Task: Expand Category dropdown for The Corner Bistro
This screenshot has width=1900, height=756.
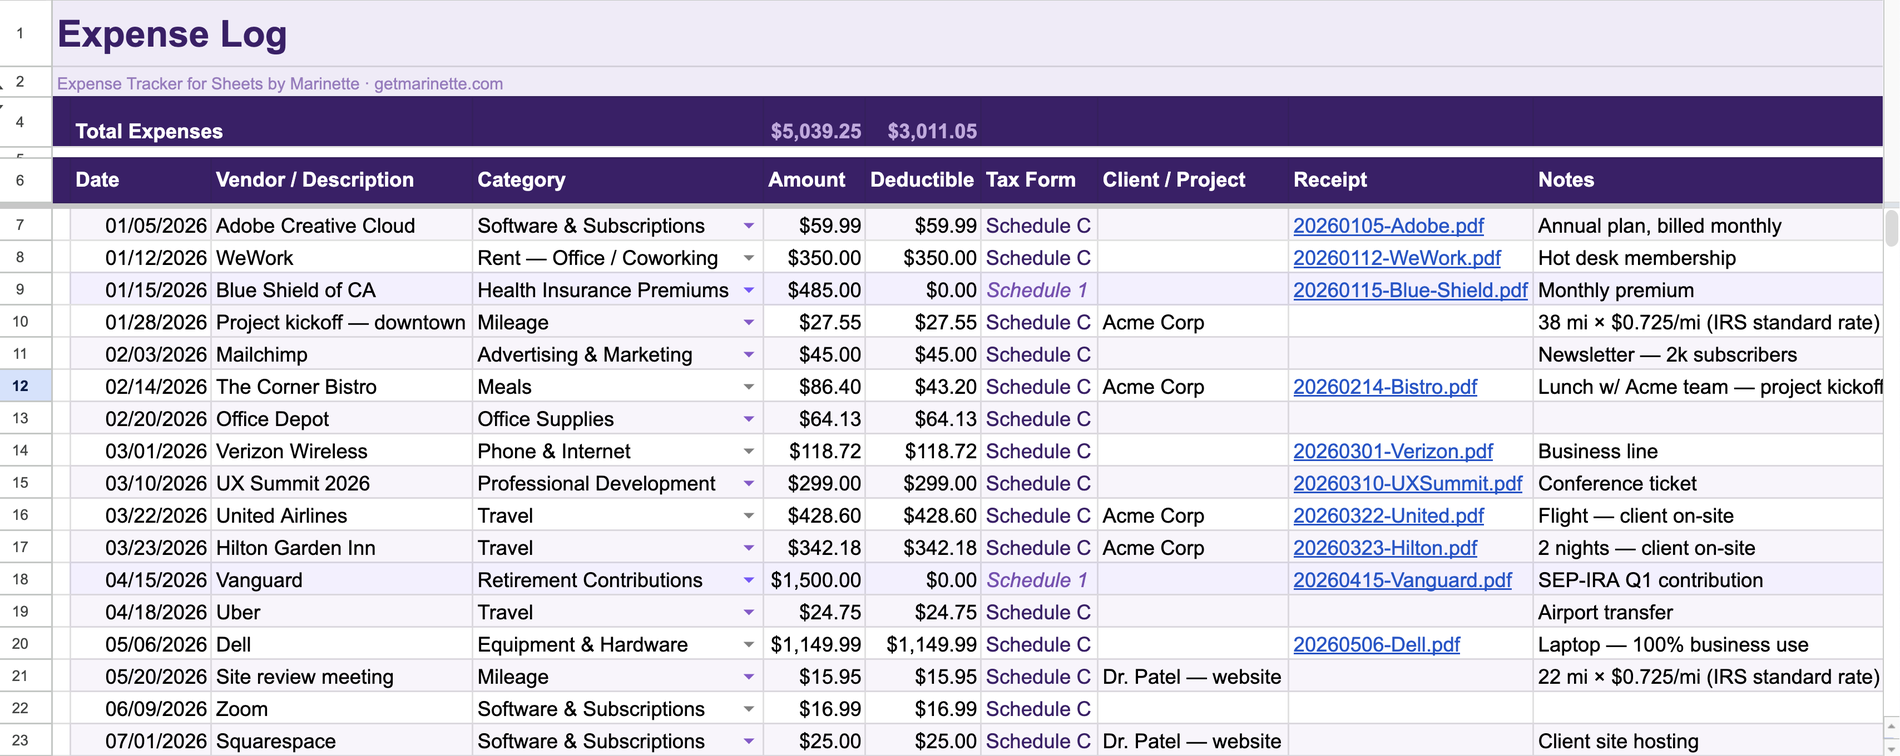Action: click(x=748, y=387)
